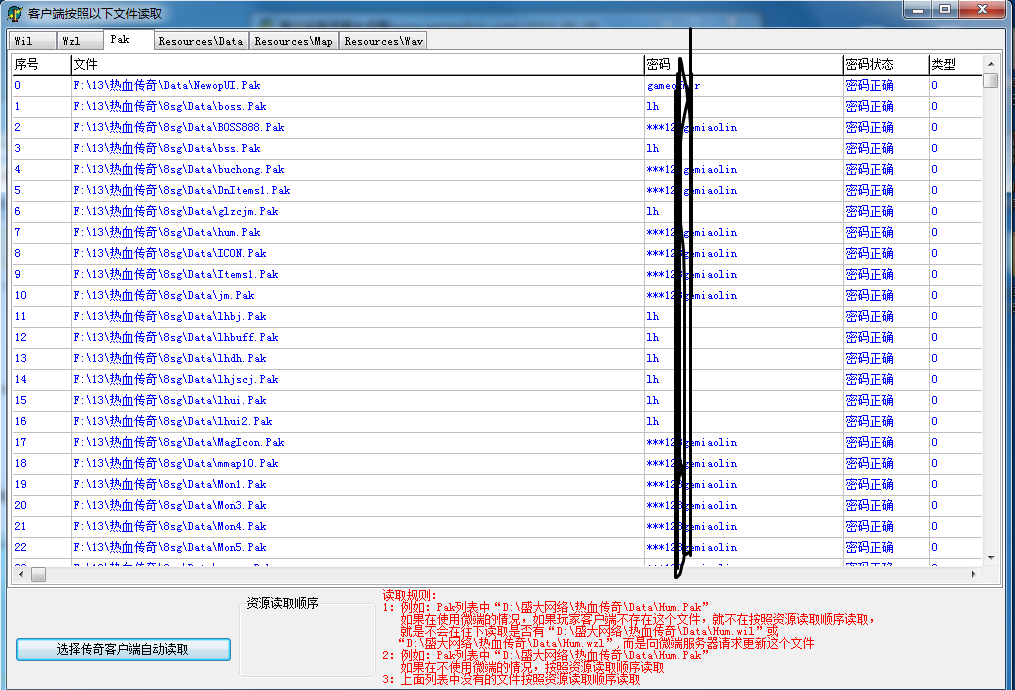The image size is (1015, 690).
Task: Click the lhui.Pak file path
Action: click(x=170, y=401)
